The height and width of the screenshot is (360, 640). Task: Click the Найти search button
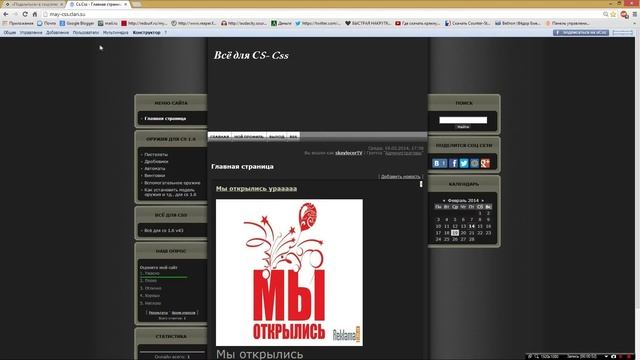[x=463, y=127]
